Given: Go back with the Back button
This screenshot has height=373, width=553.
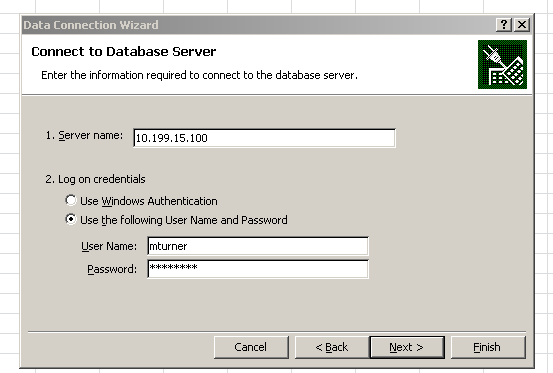Looking at the screenshot, I should [x=332, y=347].
